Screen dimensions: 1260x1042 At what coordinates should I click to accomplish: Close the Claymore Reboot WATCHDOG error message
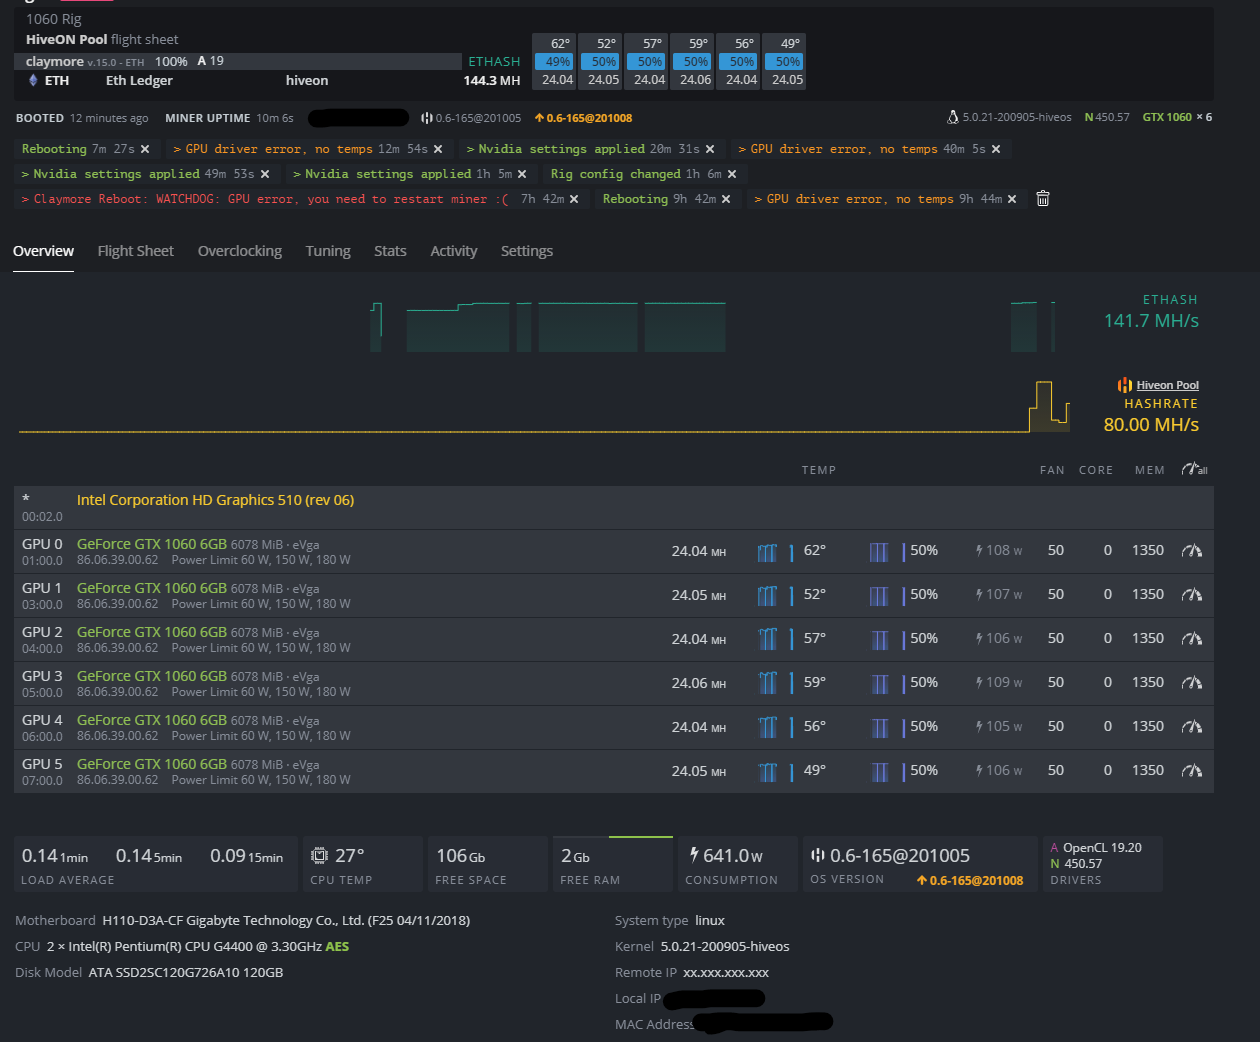click(x=574, y=199)
